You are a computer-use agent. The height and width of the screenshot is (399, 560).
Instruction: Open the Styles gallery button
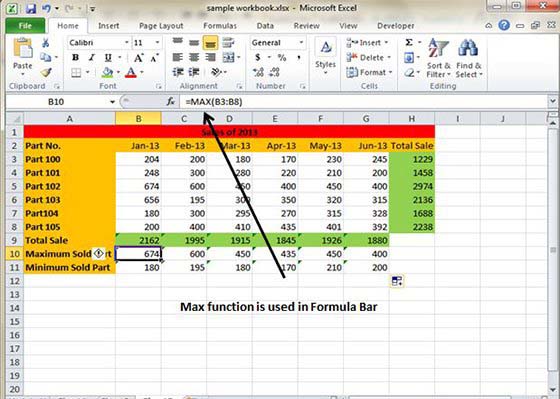325,56
